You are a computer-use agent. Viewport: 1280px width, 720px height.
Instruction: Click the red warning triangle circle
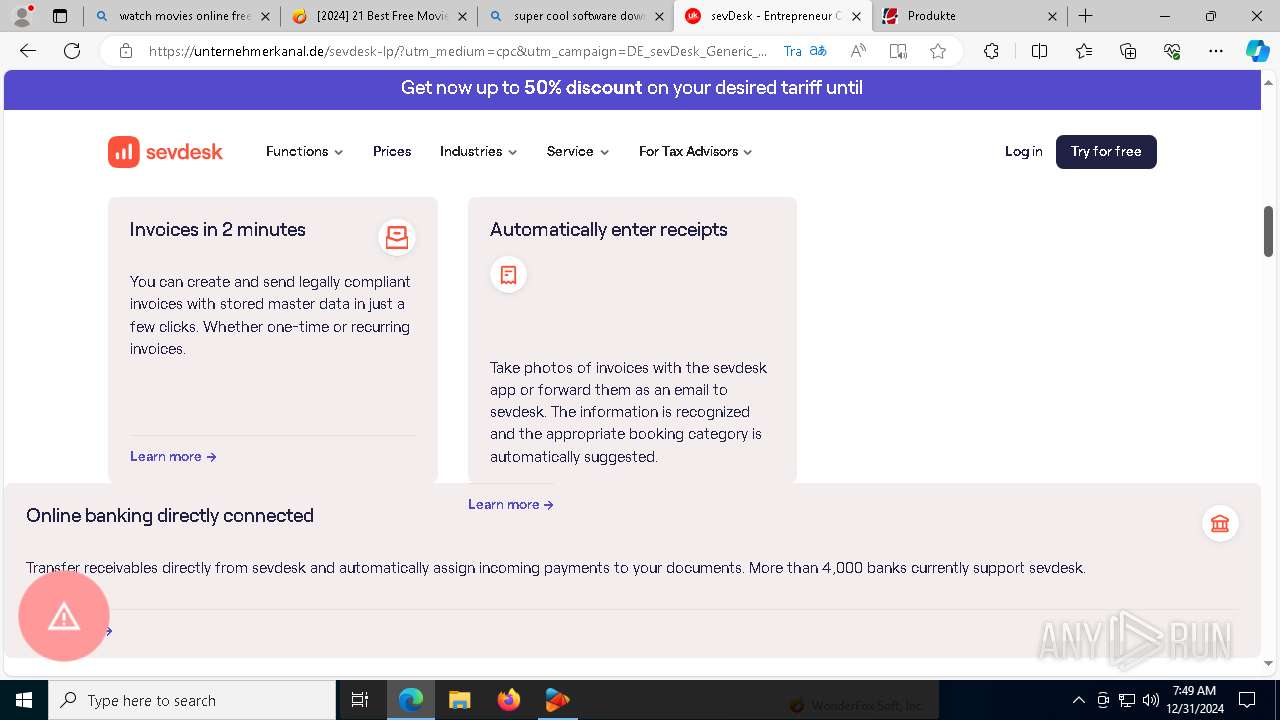[x=64, y=616]
